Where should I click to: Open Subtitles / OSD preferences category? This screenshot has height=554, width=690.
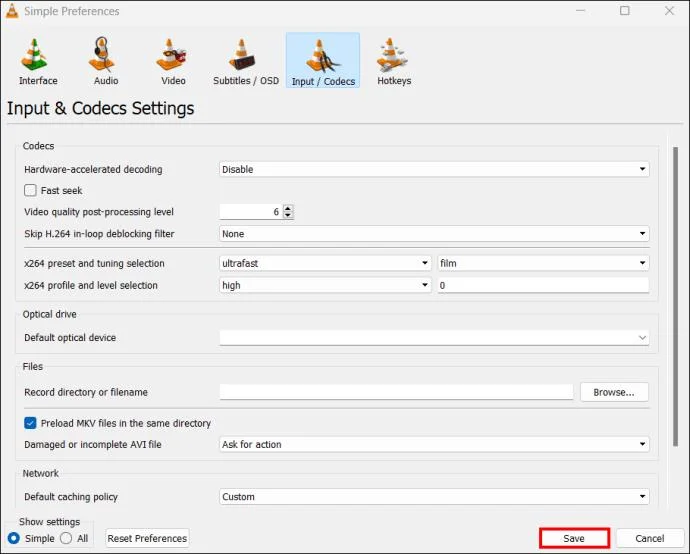point(246,61)
